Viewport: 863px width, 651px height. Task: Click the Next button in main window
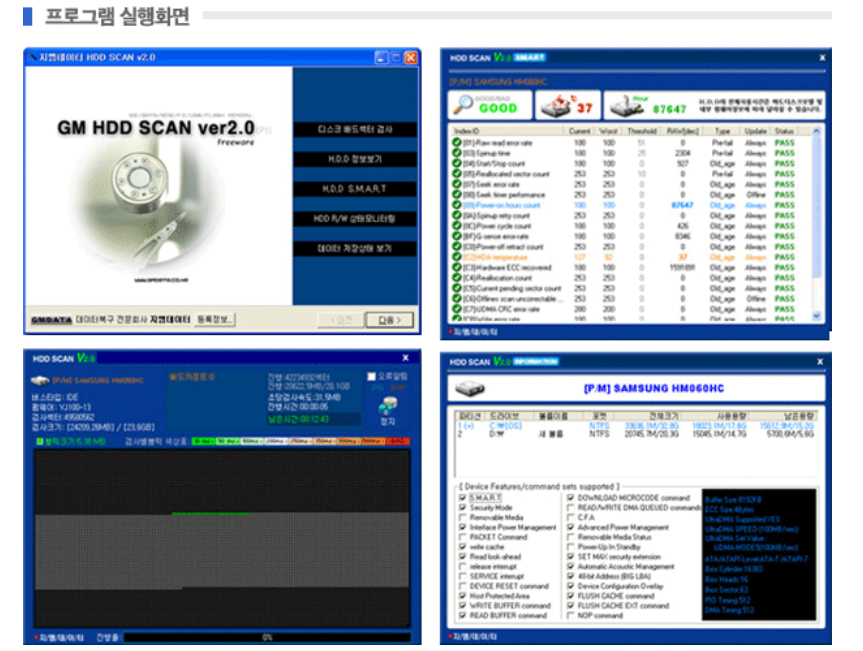click(x=390, y=320)
